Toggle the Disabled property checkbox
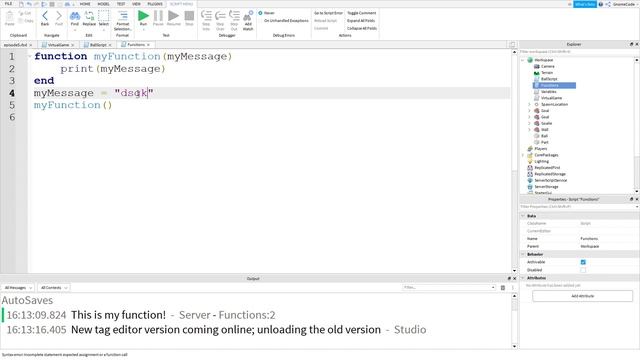 click(583, 270)
